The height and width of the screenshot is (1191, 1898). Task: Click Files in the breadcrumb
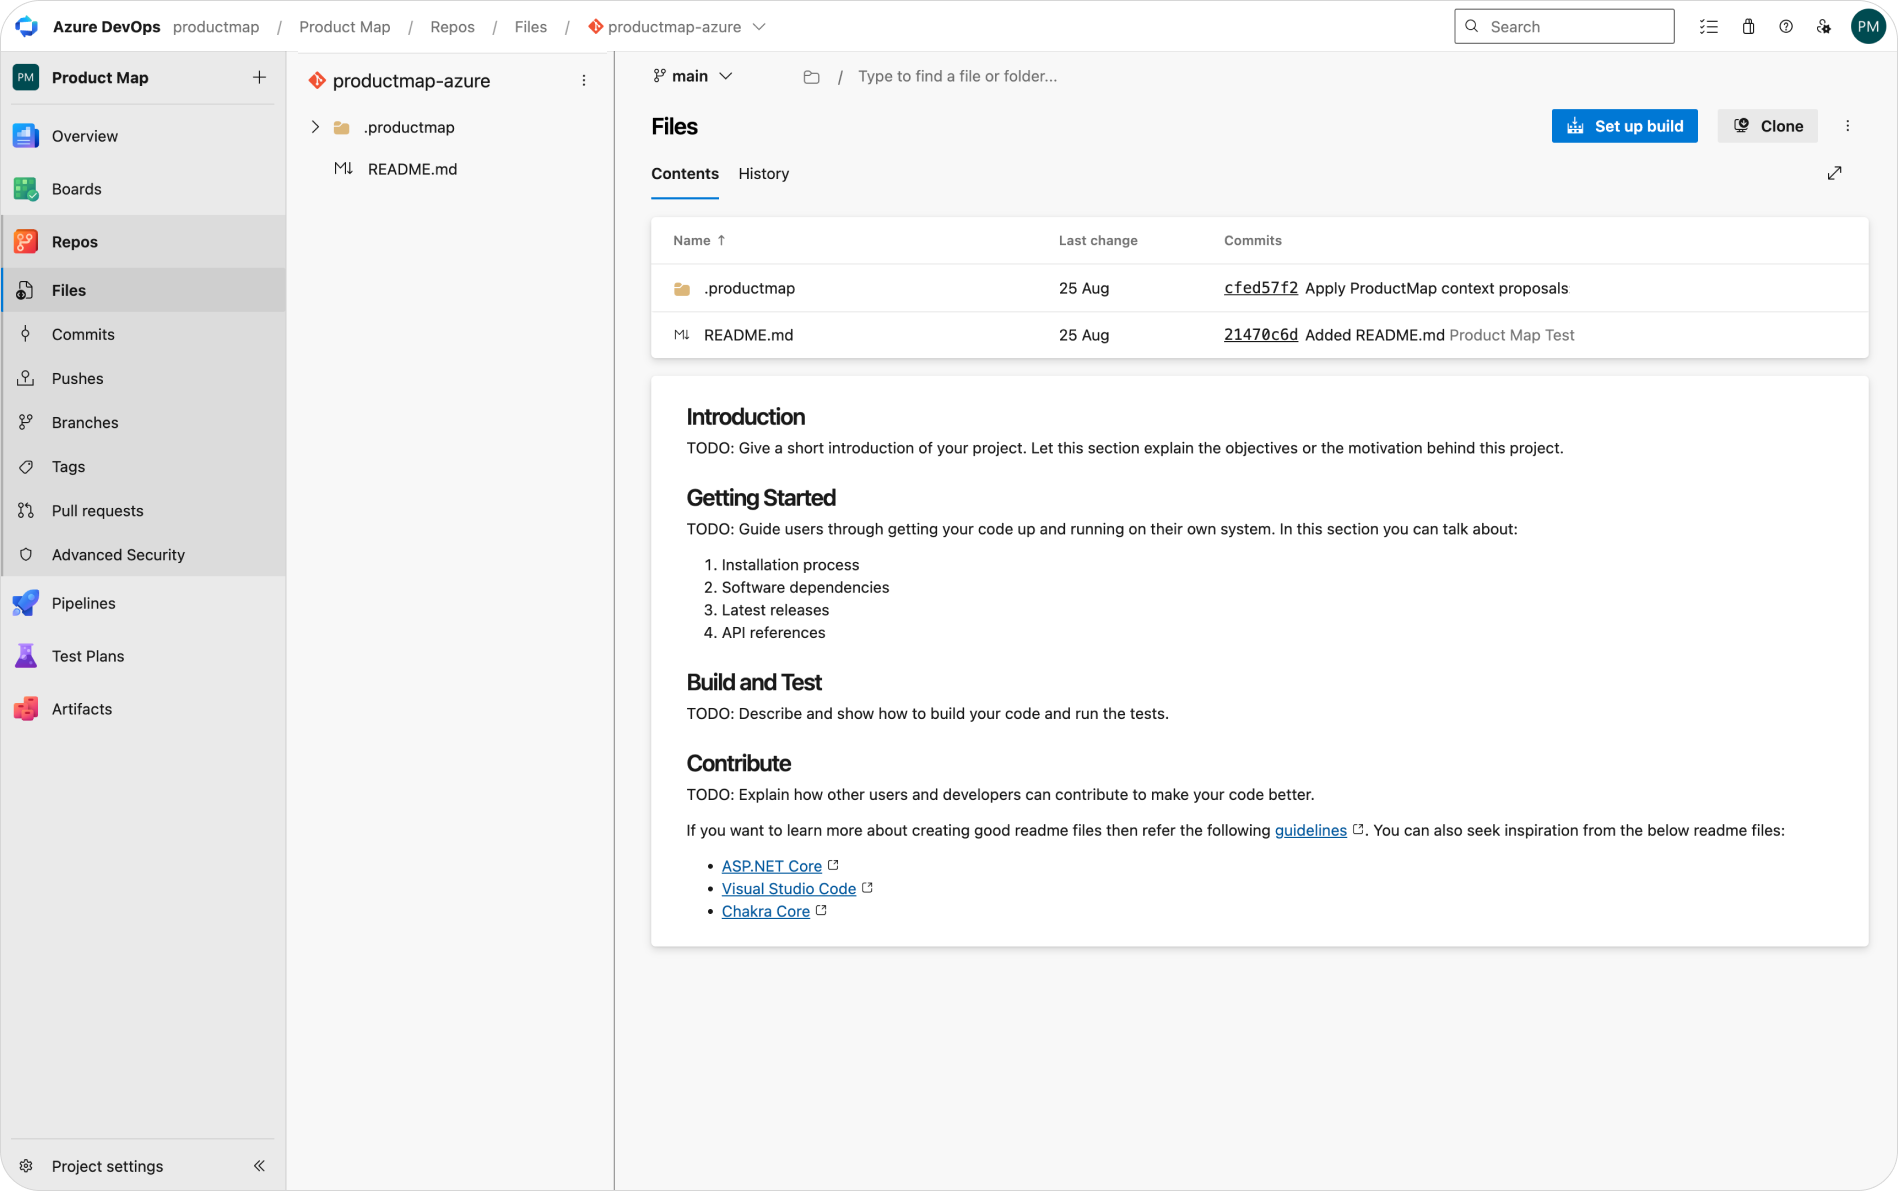coord(531,27)
